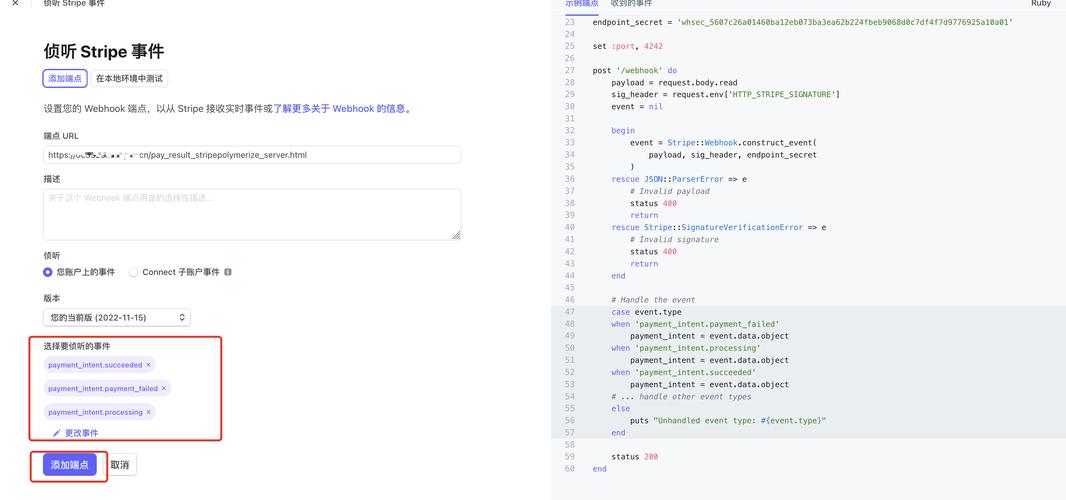1066x500 pixels.
Task: Click info icon beside Connect 子账户事件
Action: coord(228,272)
